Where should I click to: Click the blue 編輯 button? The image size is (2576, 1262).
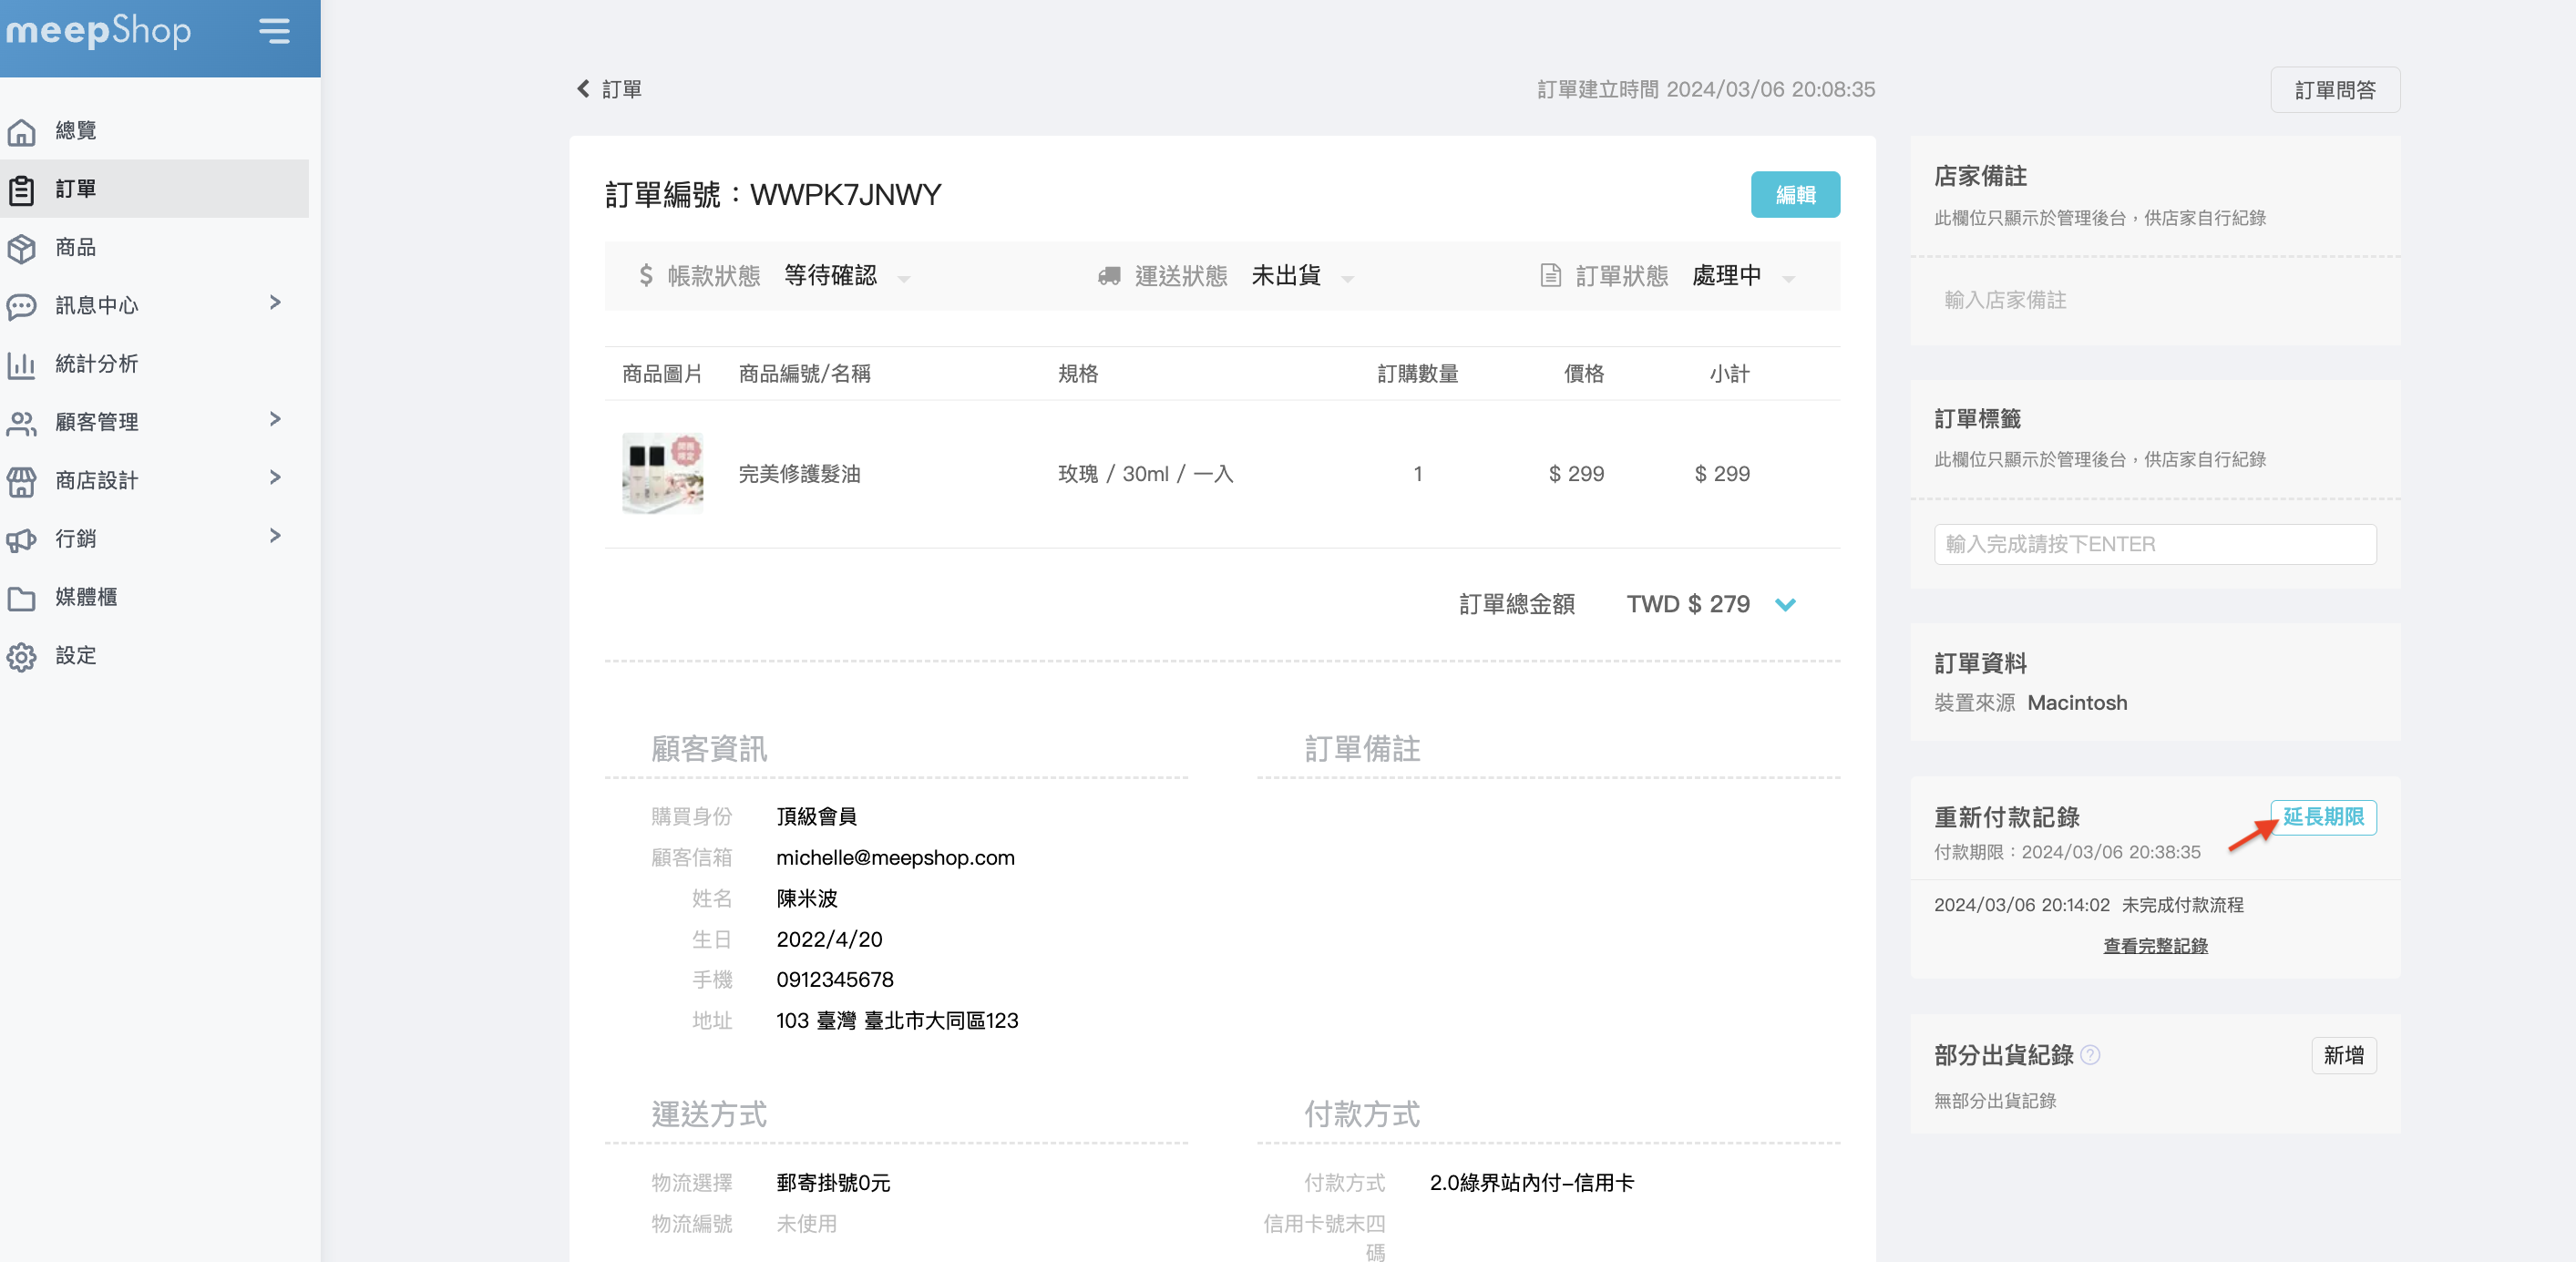1794,195
